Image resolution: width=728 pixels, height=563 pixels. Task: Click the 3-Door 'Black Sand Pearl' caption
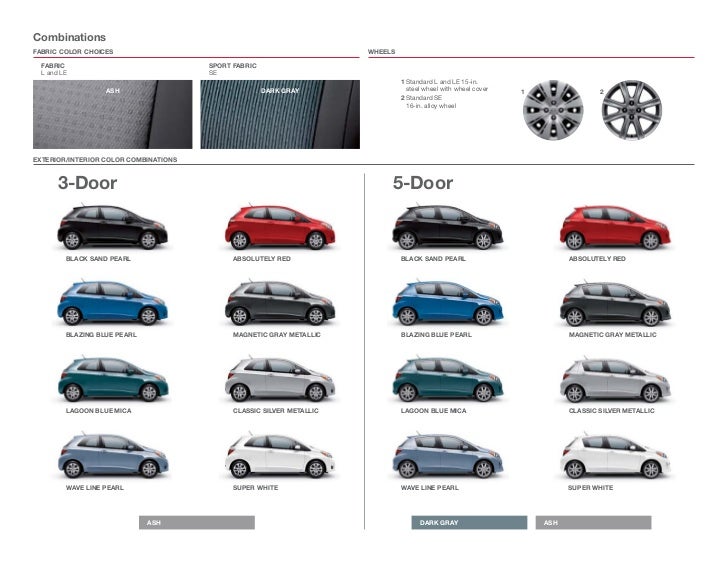coord(98,259)
